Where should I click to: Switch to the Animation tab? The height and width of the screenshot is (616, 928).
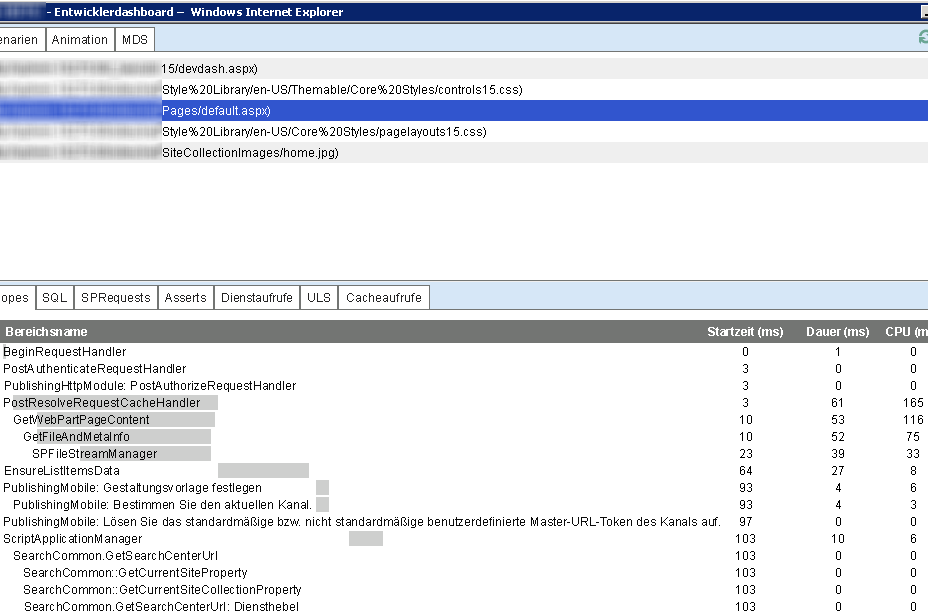point(79,39)
